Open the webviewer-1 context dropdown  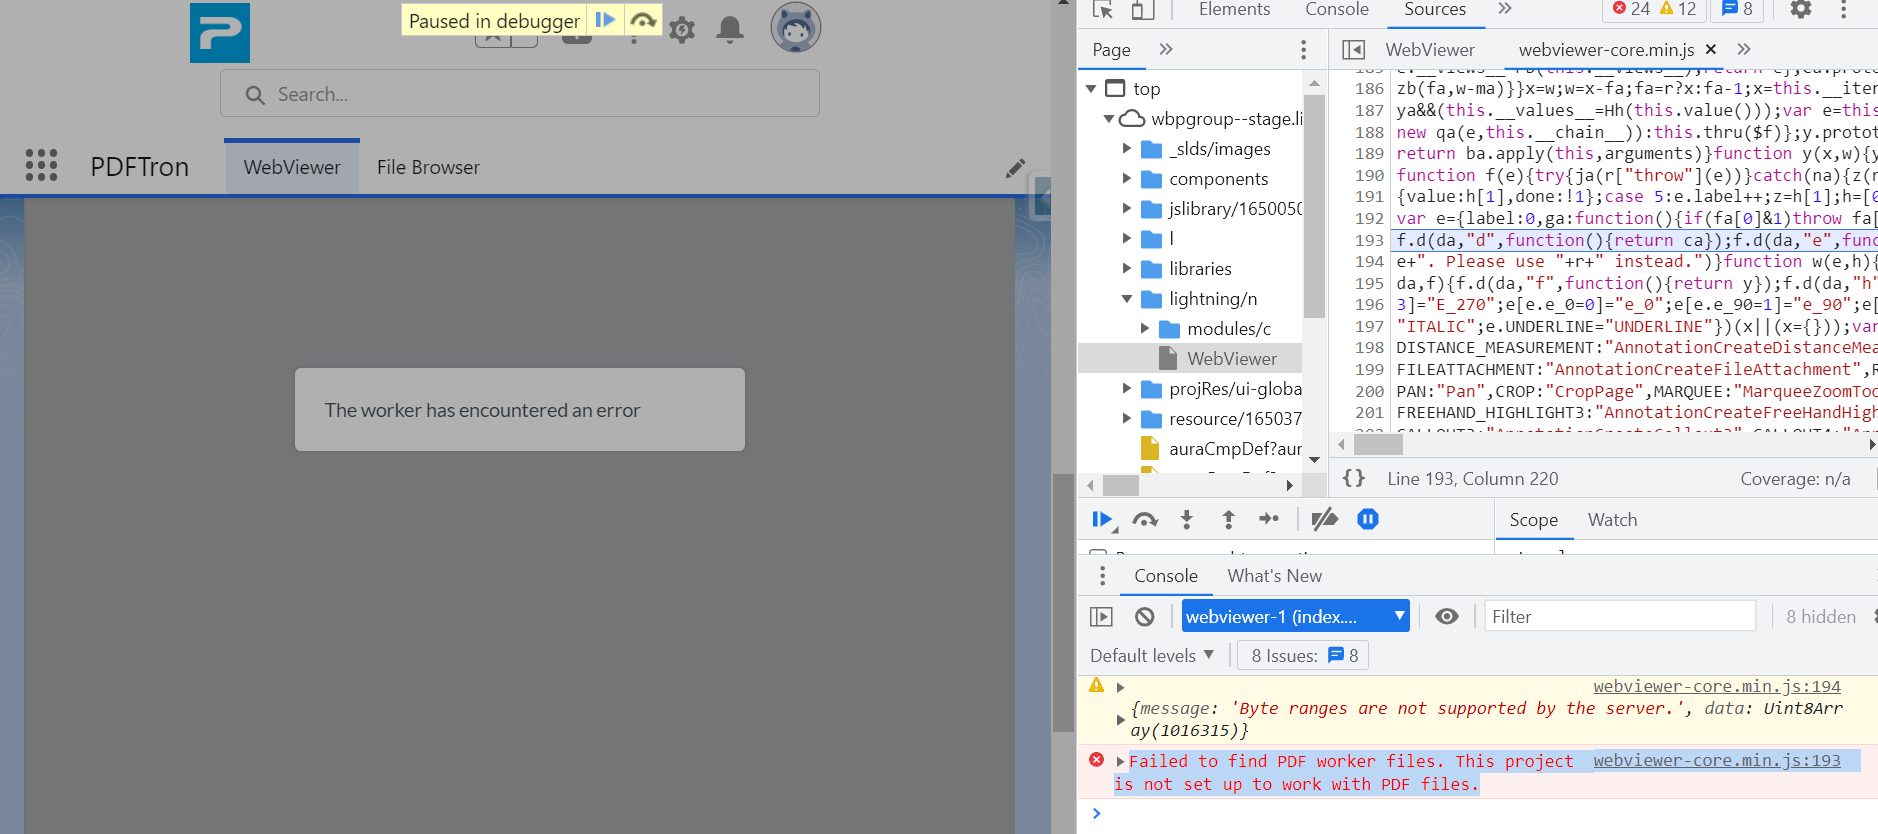point(1295,617)
